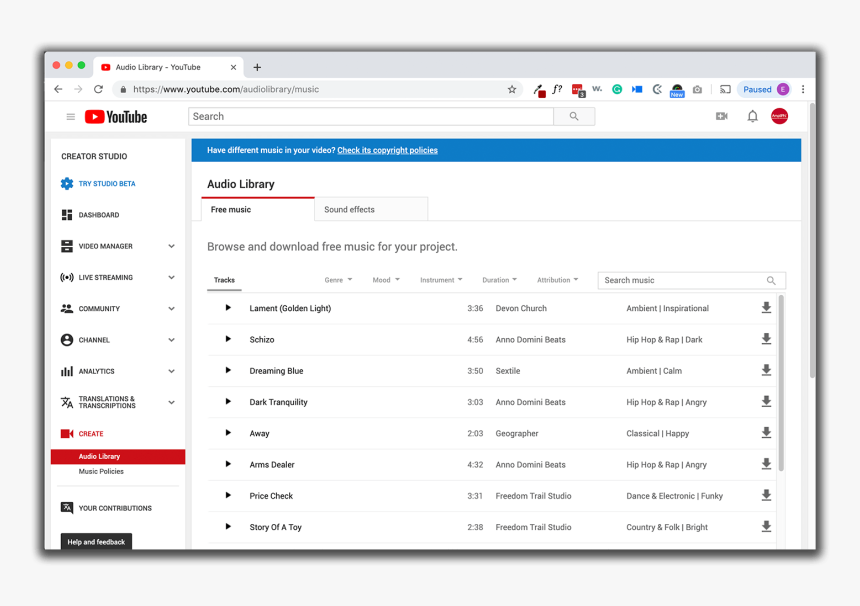Play the Schizo track
The width and height of the screenshot is (860, 606).
pyautogui.click(x=228, y=339)
